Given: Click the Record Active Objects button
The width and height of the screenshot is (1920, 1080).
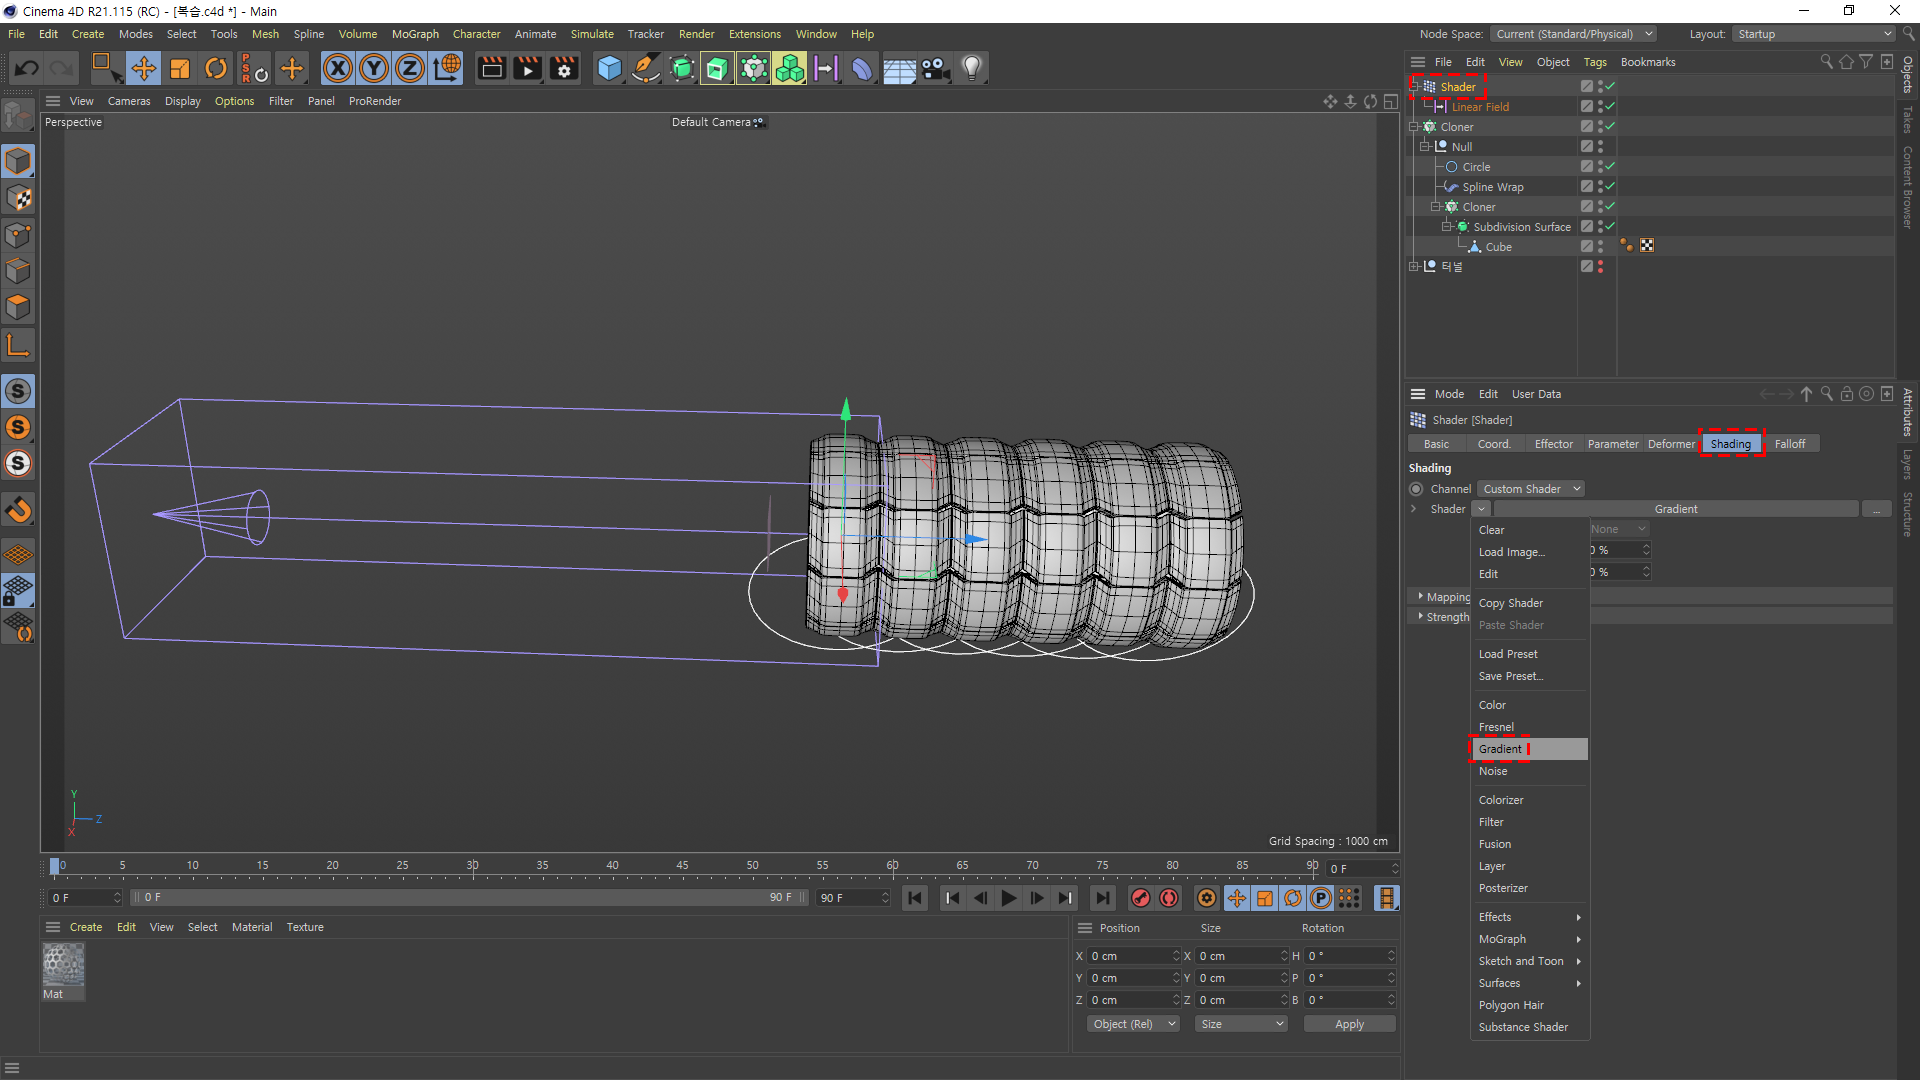Looking at the screenshot, I should [x=1140, y=898].
